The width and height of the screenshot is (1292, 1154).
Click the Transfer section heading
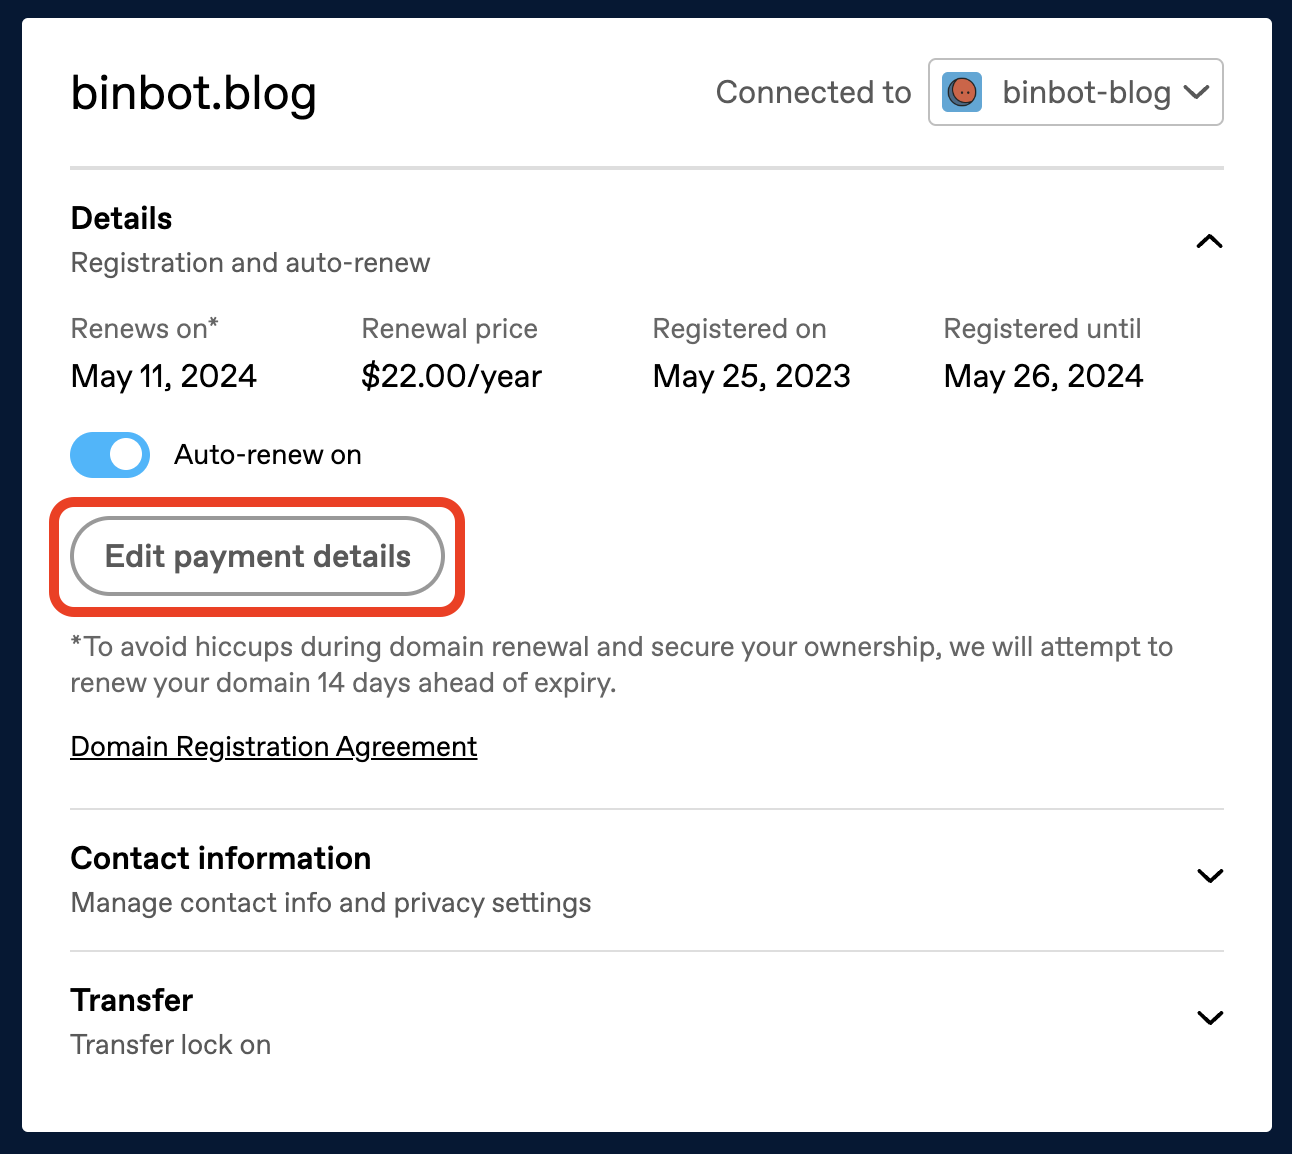click(x=132, y=1000)
